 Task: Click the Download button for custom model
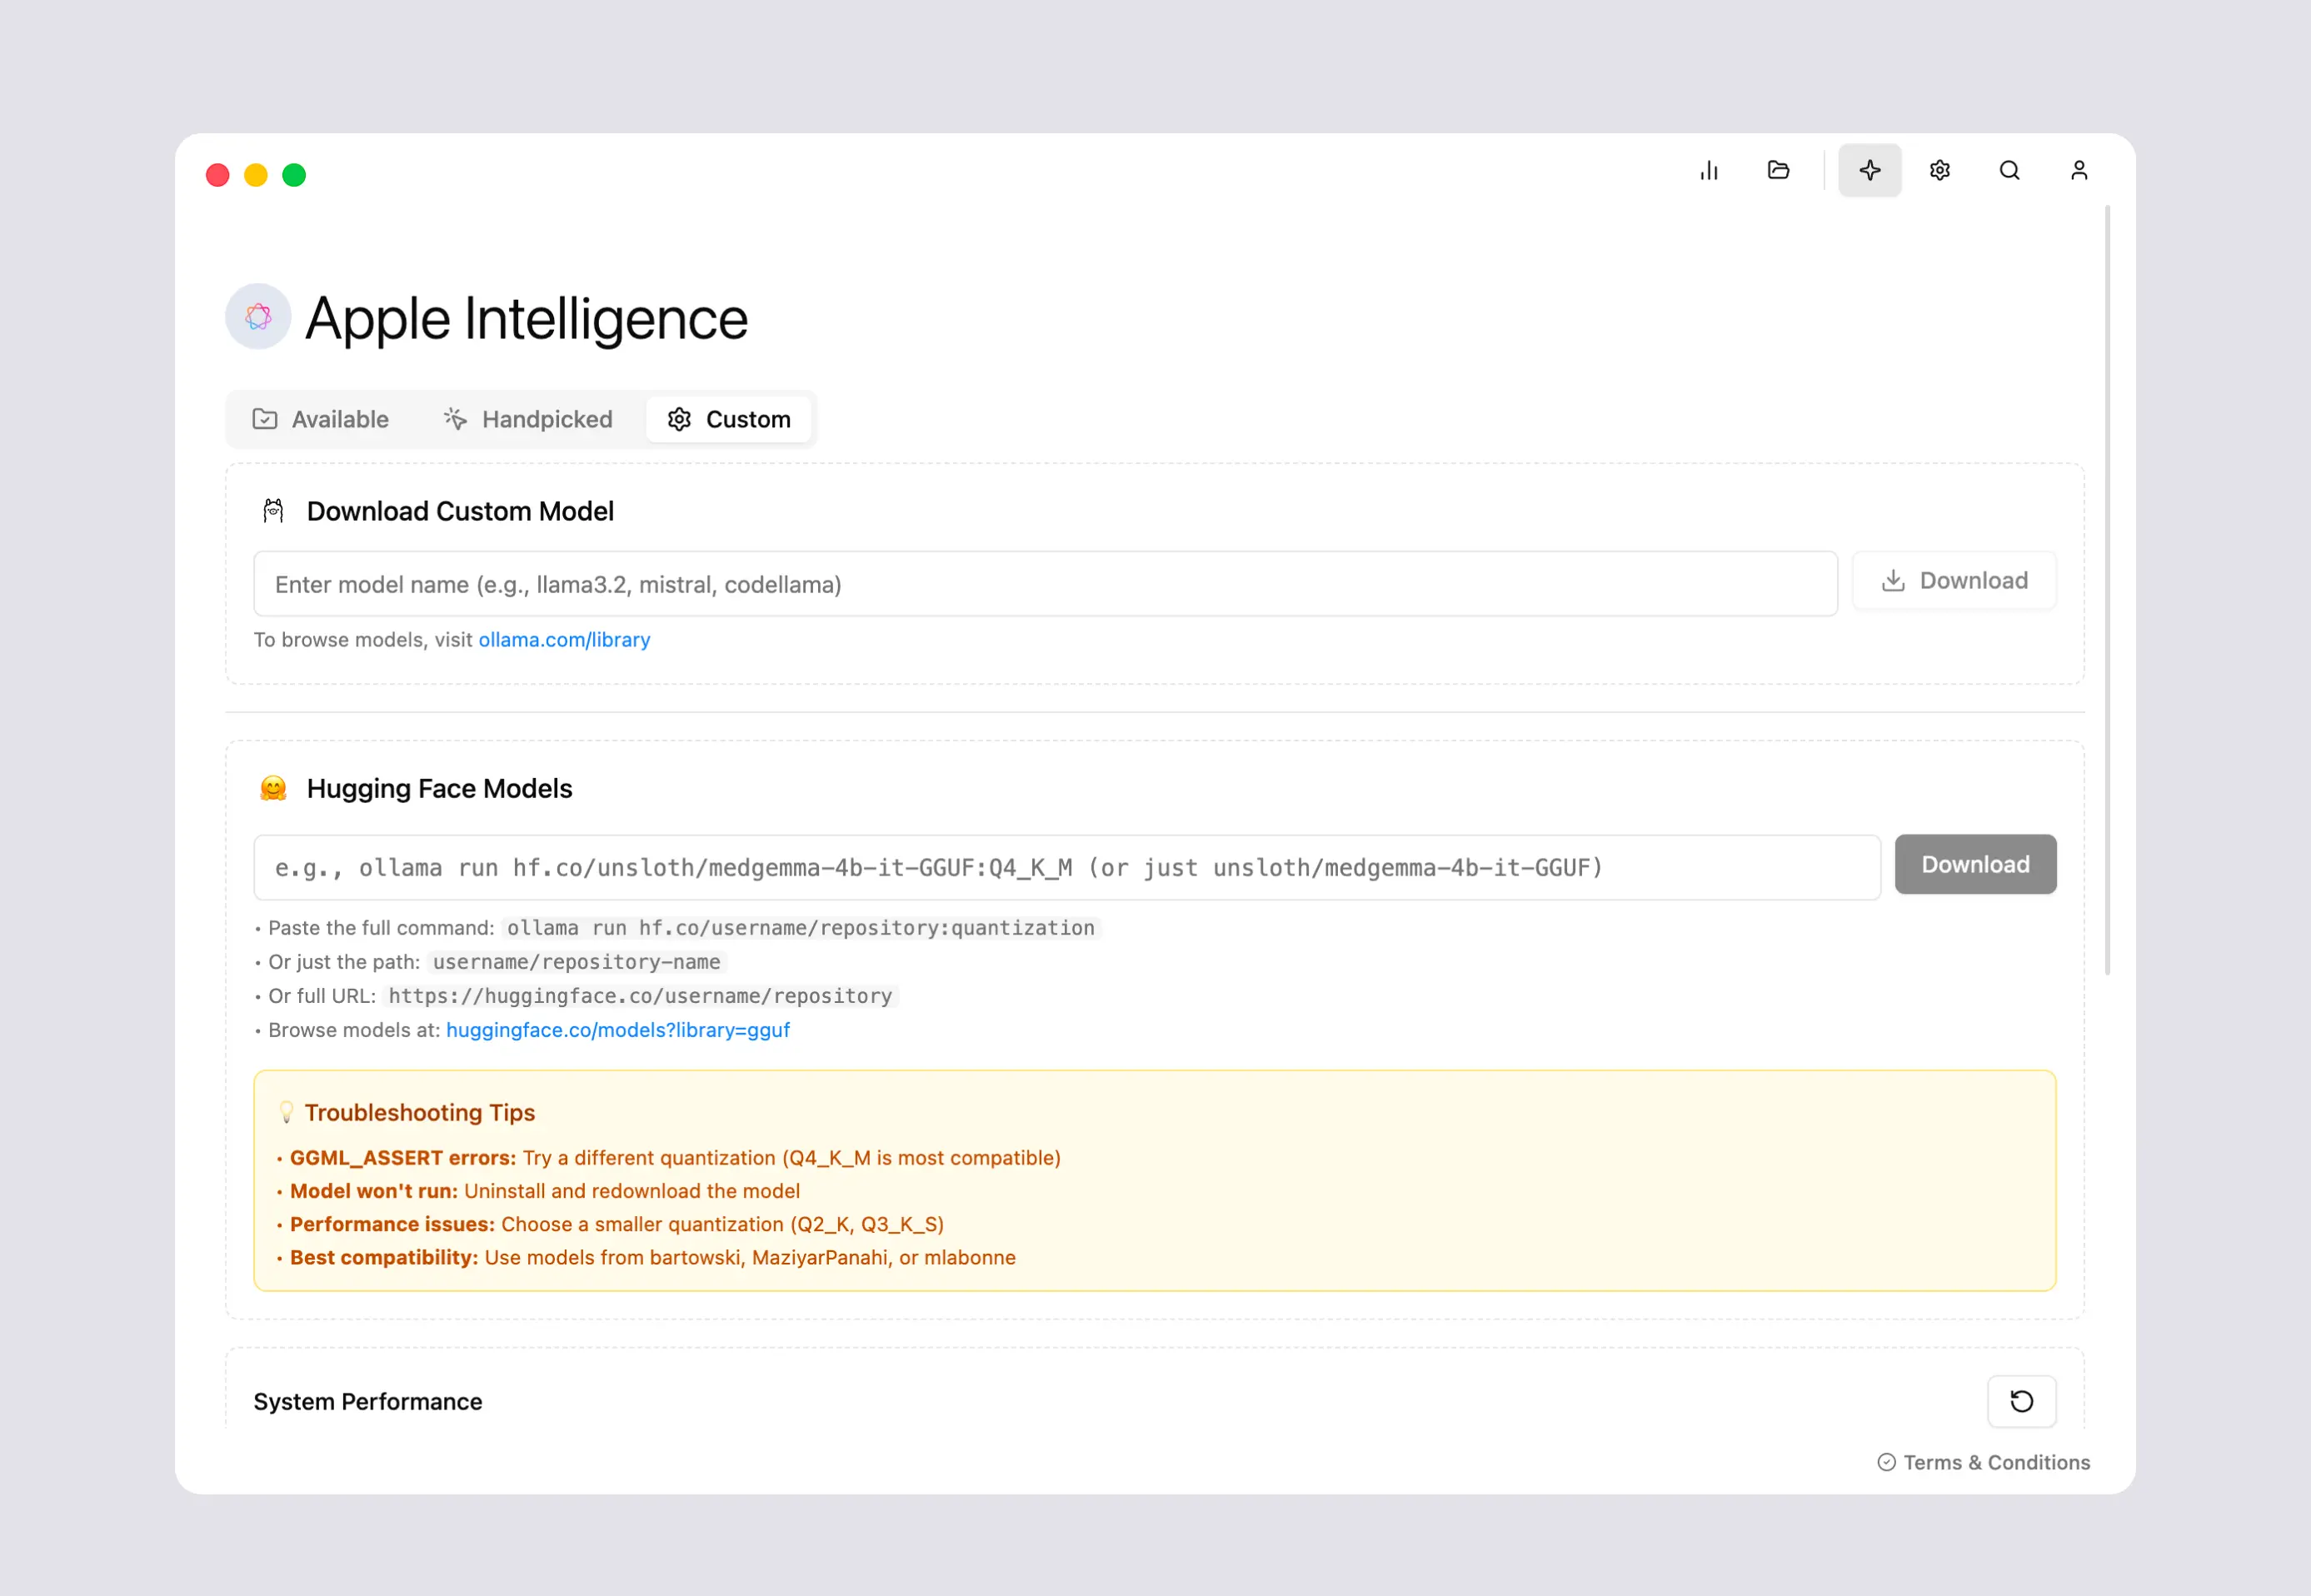[x=1954, y=581]
